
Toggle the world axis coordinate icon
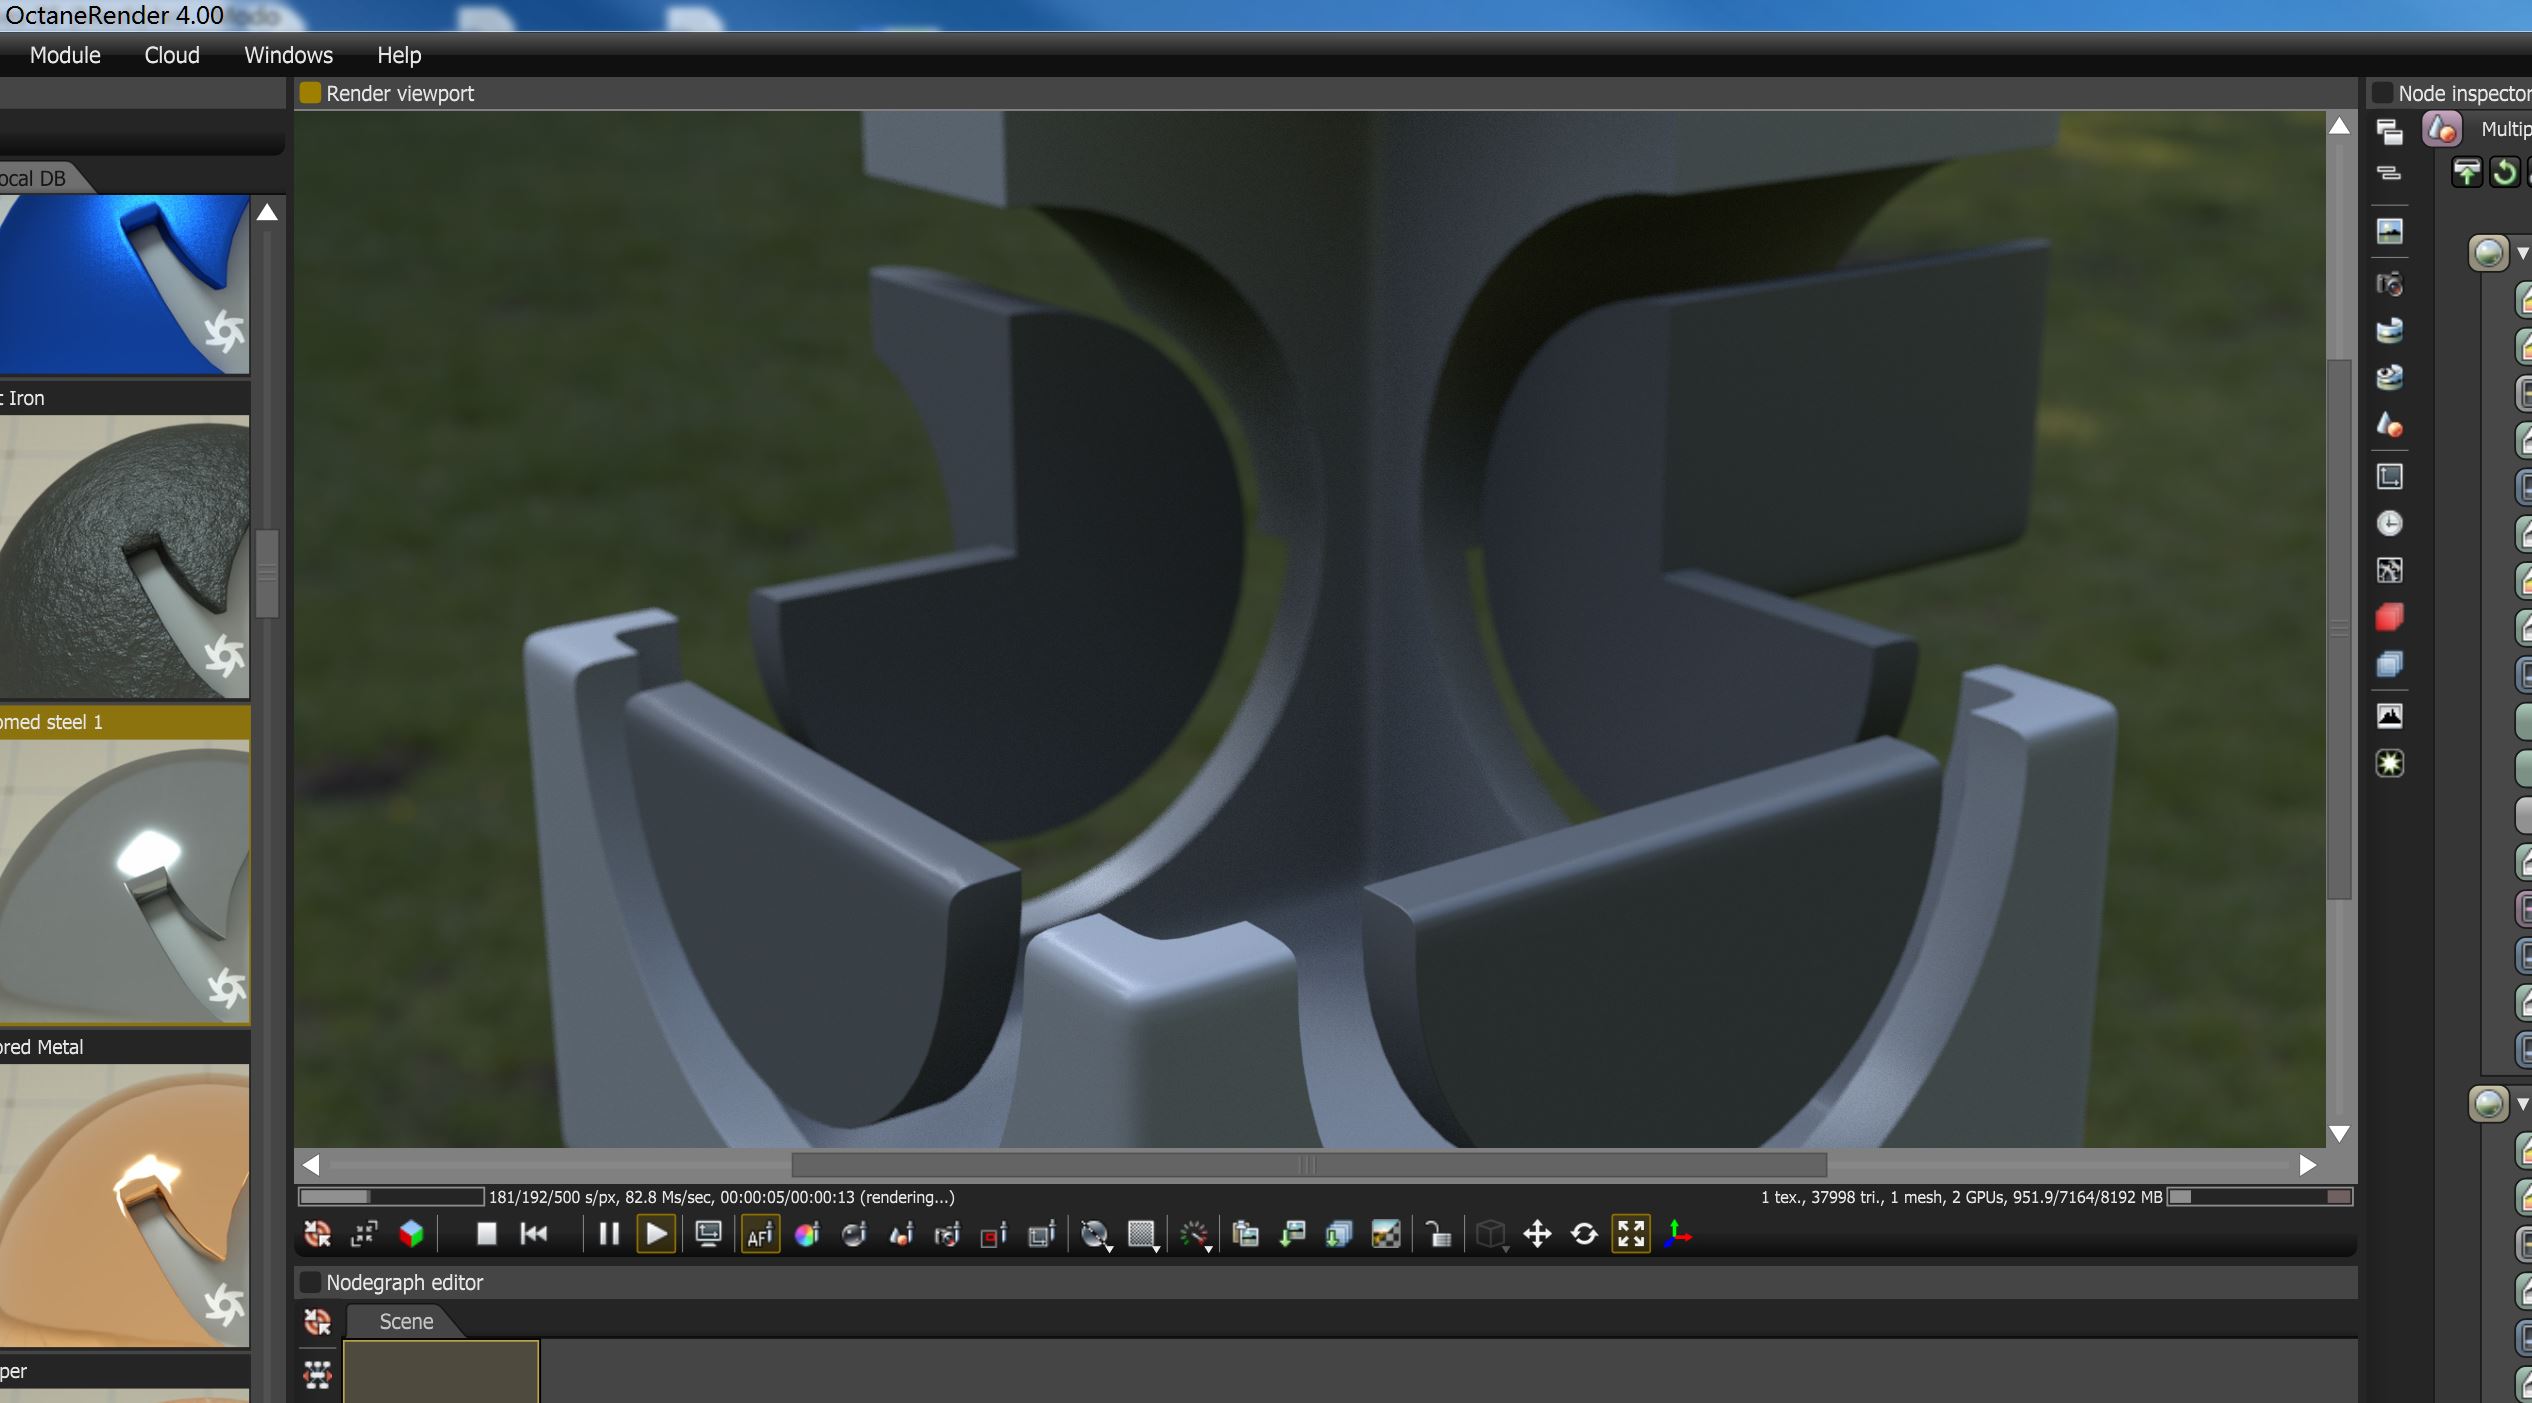(x=1677, y=1234)
